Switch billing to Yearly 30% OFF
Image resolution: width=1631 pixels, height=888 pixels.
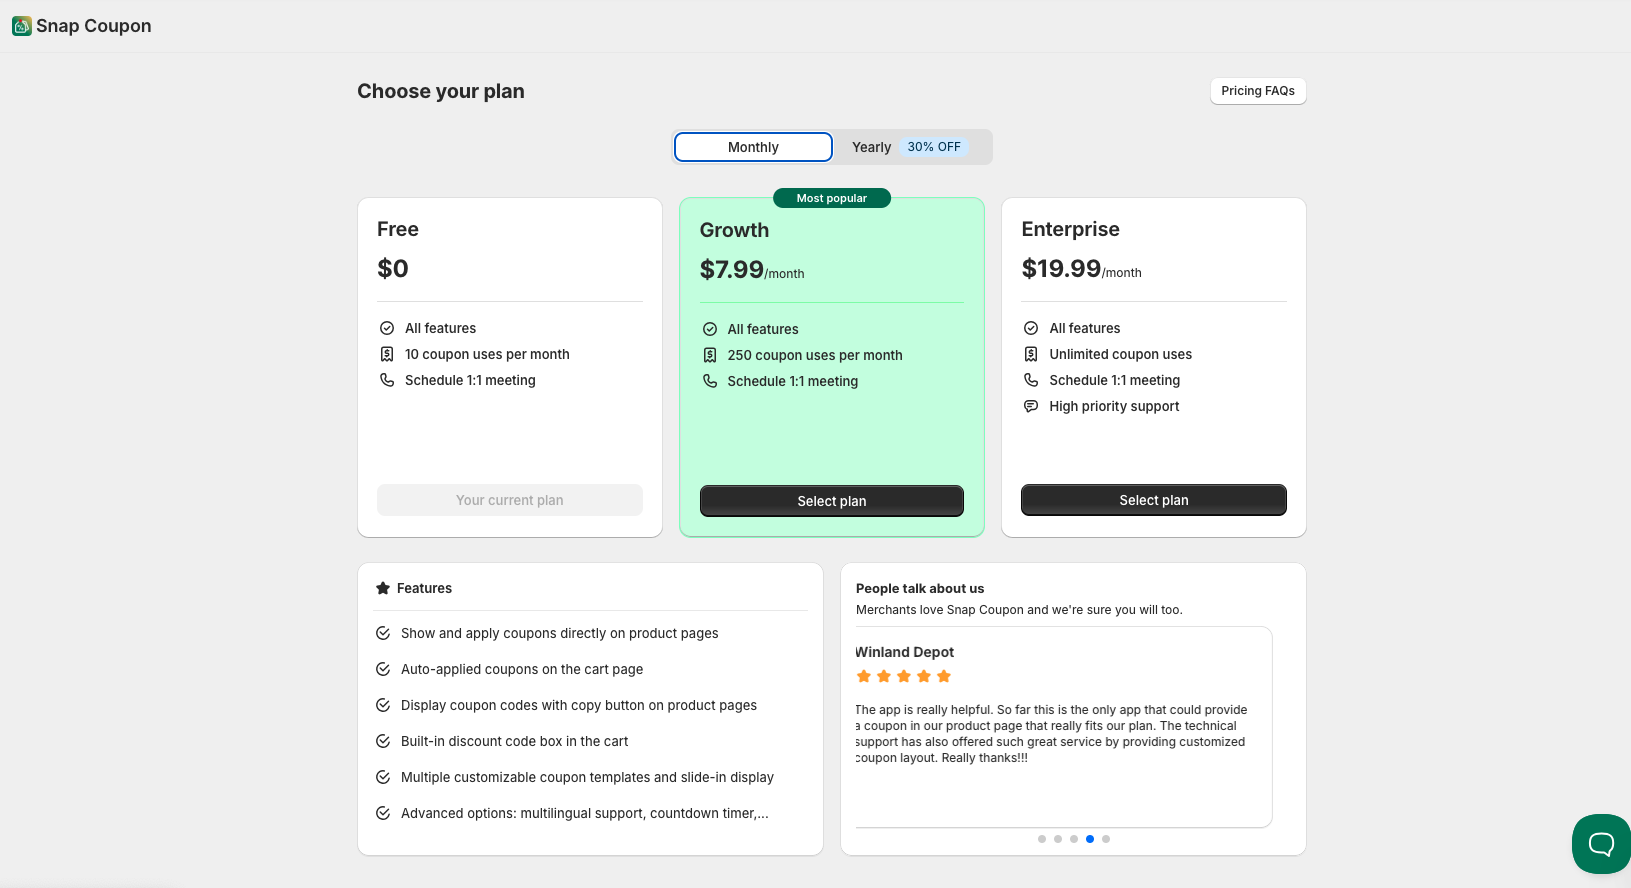coord(911,147)
